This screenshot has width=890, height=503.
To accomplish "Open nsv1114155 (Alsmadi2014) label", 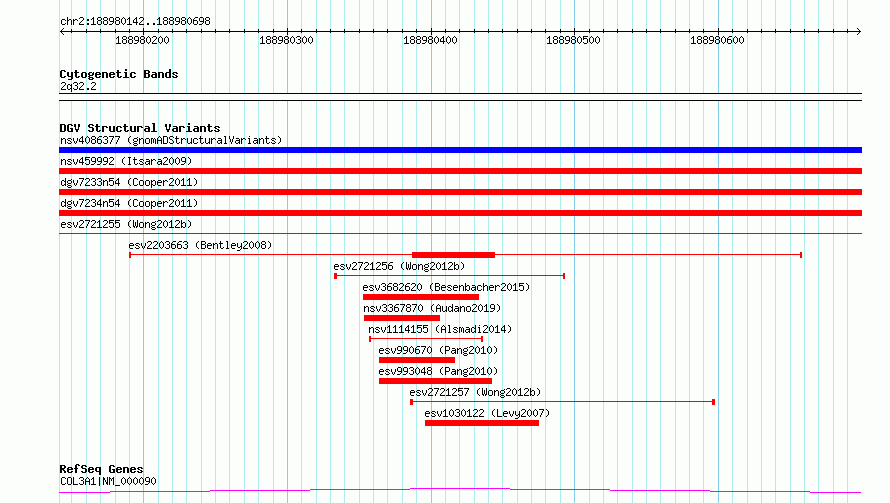I will (440, 329).
